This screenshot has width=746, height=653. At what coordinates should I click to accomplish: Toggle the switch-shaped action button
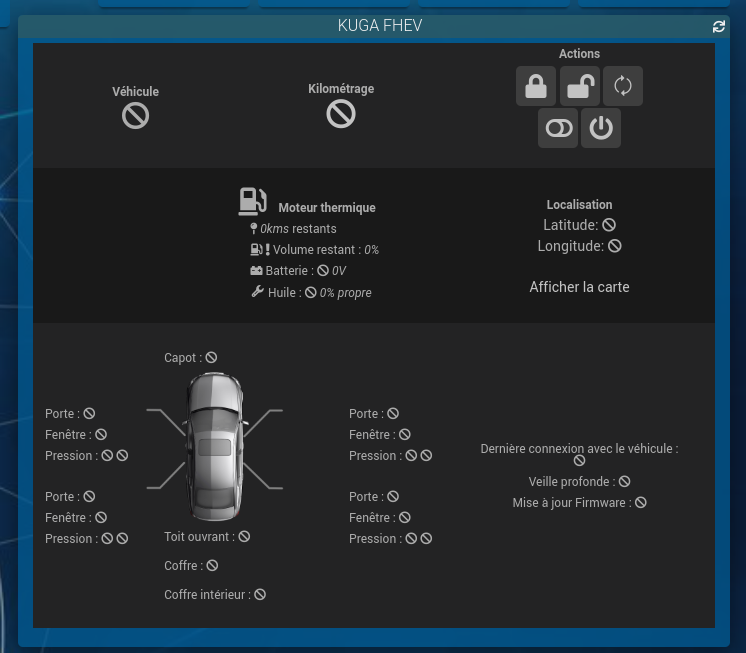click(x=558, y=128)
